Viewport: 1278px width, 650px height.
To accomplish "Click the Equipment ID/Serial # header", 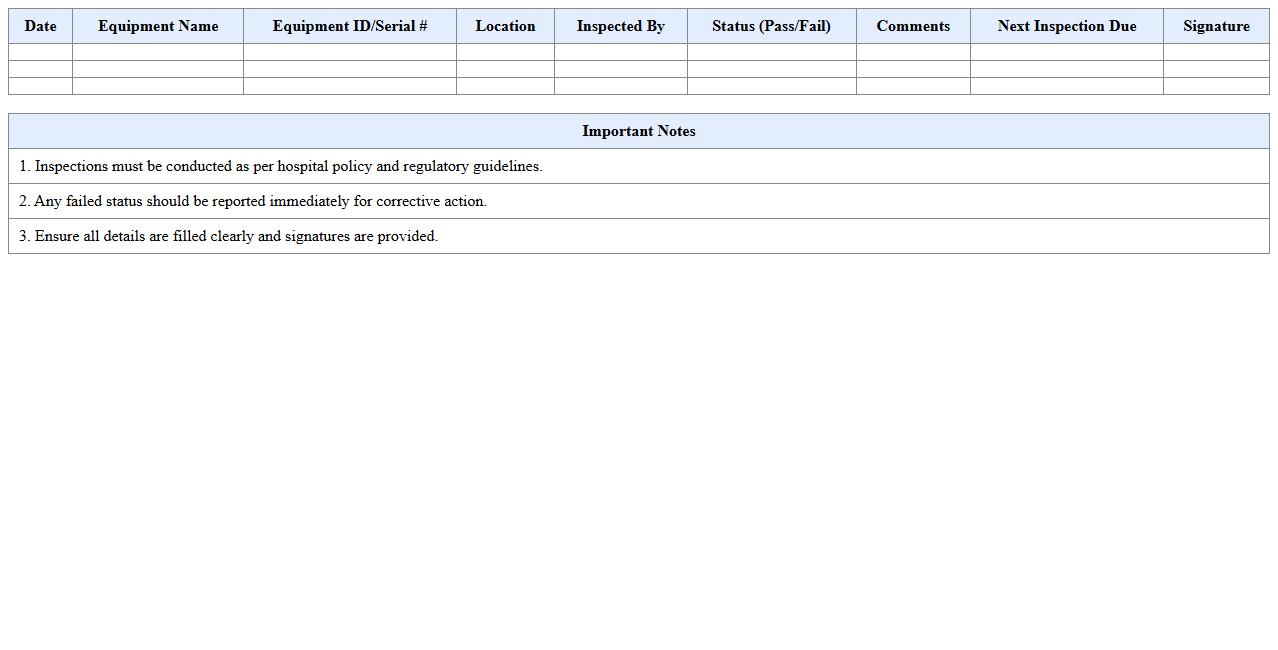I will point(349,26).
